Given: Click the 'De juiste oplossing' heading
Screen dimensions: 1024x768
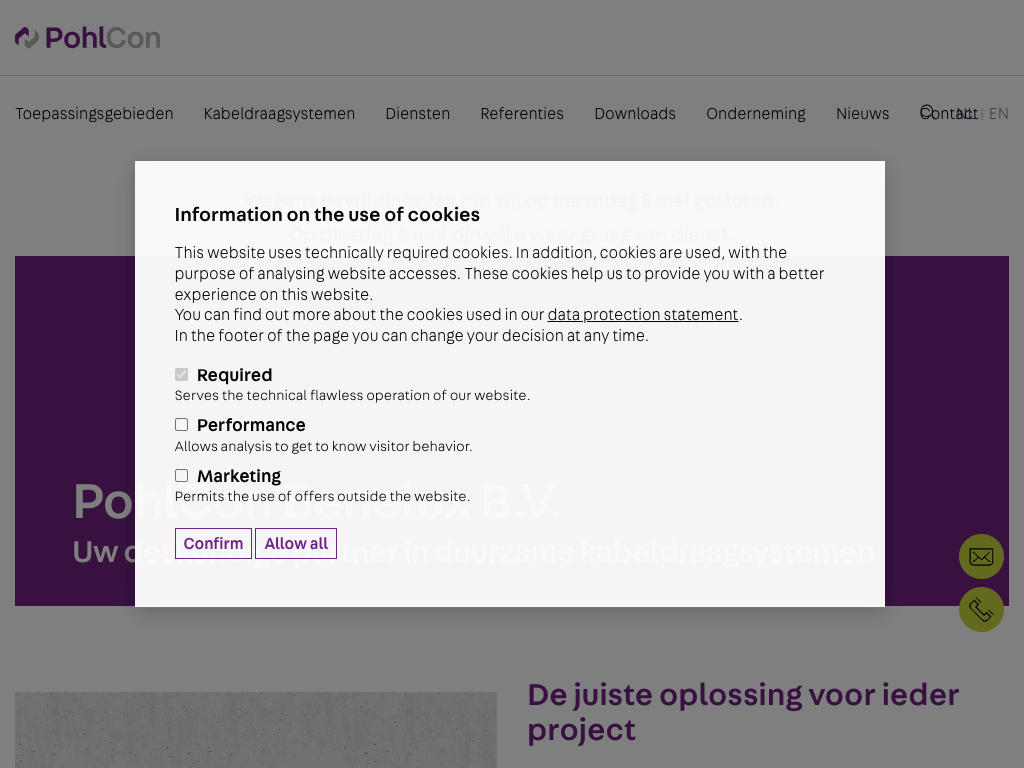Looking at the screenshot, I should pyautogui.click(x=742, y=711).
